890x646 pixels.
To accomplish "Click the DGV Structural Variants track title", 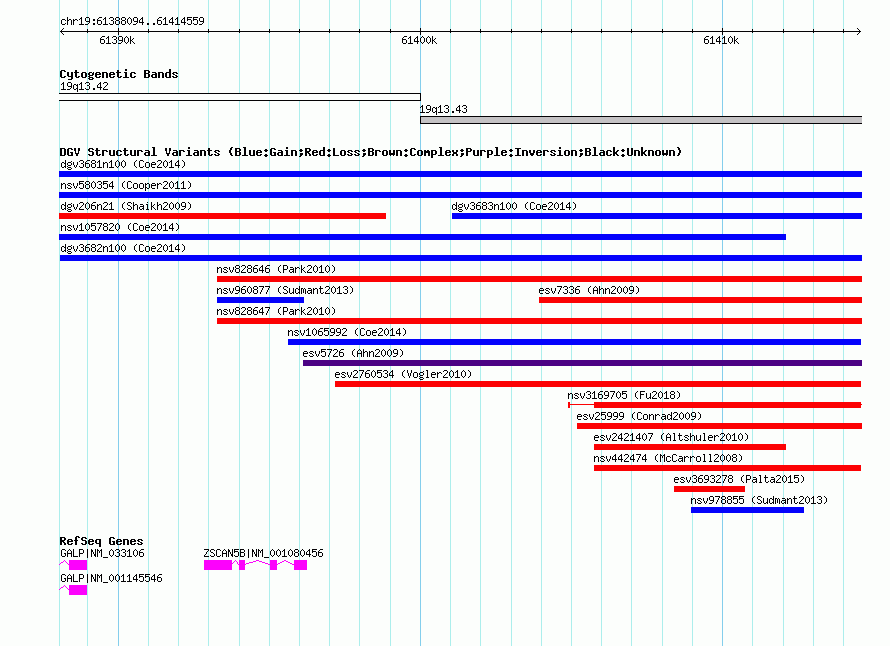I will [x=371, y=152].
